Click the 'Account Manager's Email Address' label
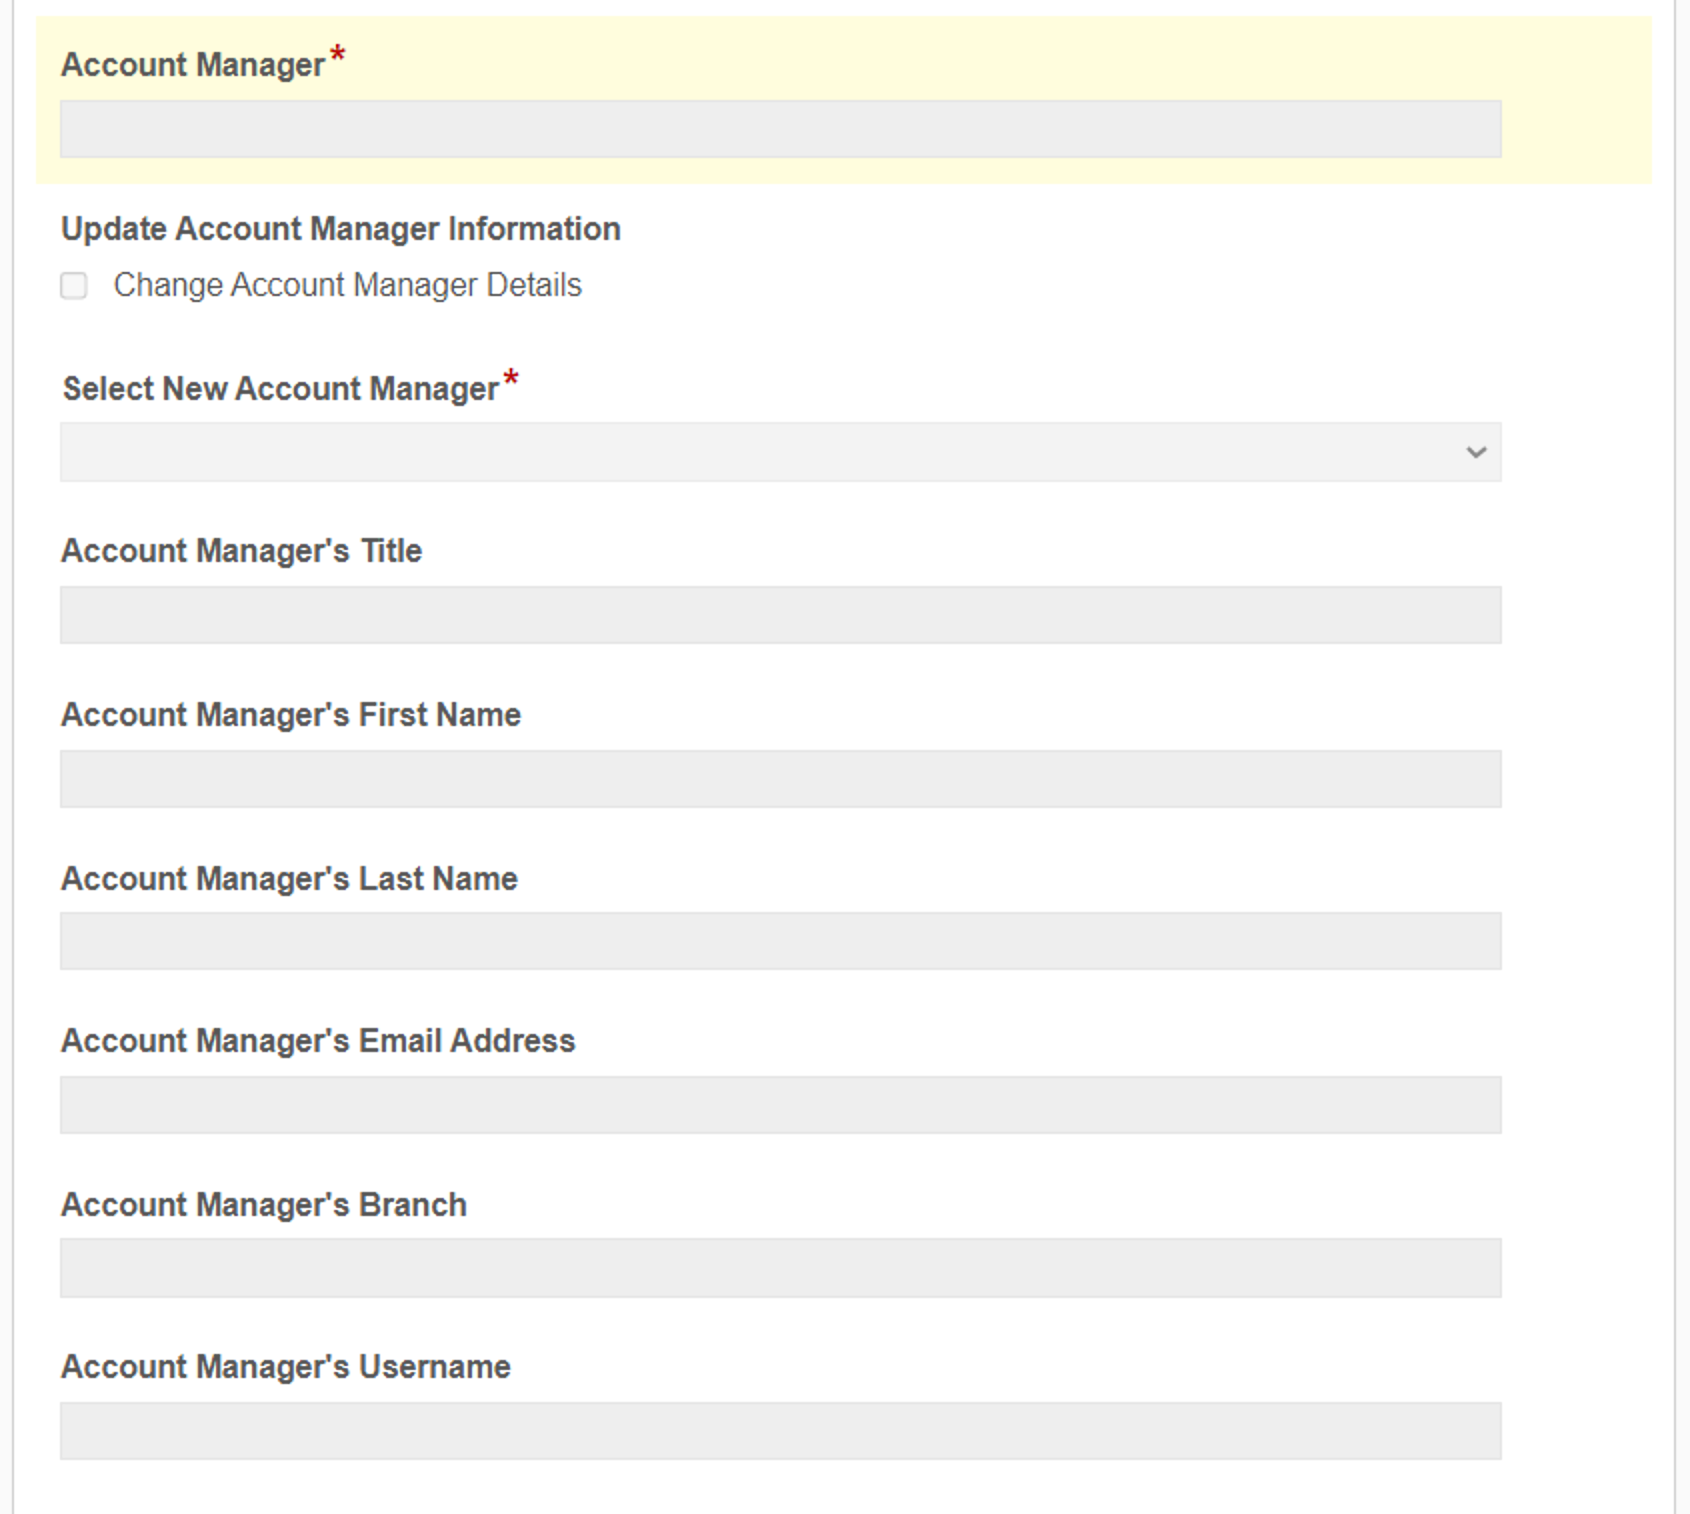This screenshot has width=1690, height=1514. (318, 1041)
